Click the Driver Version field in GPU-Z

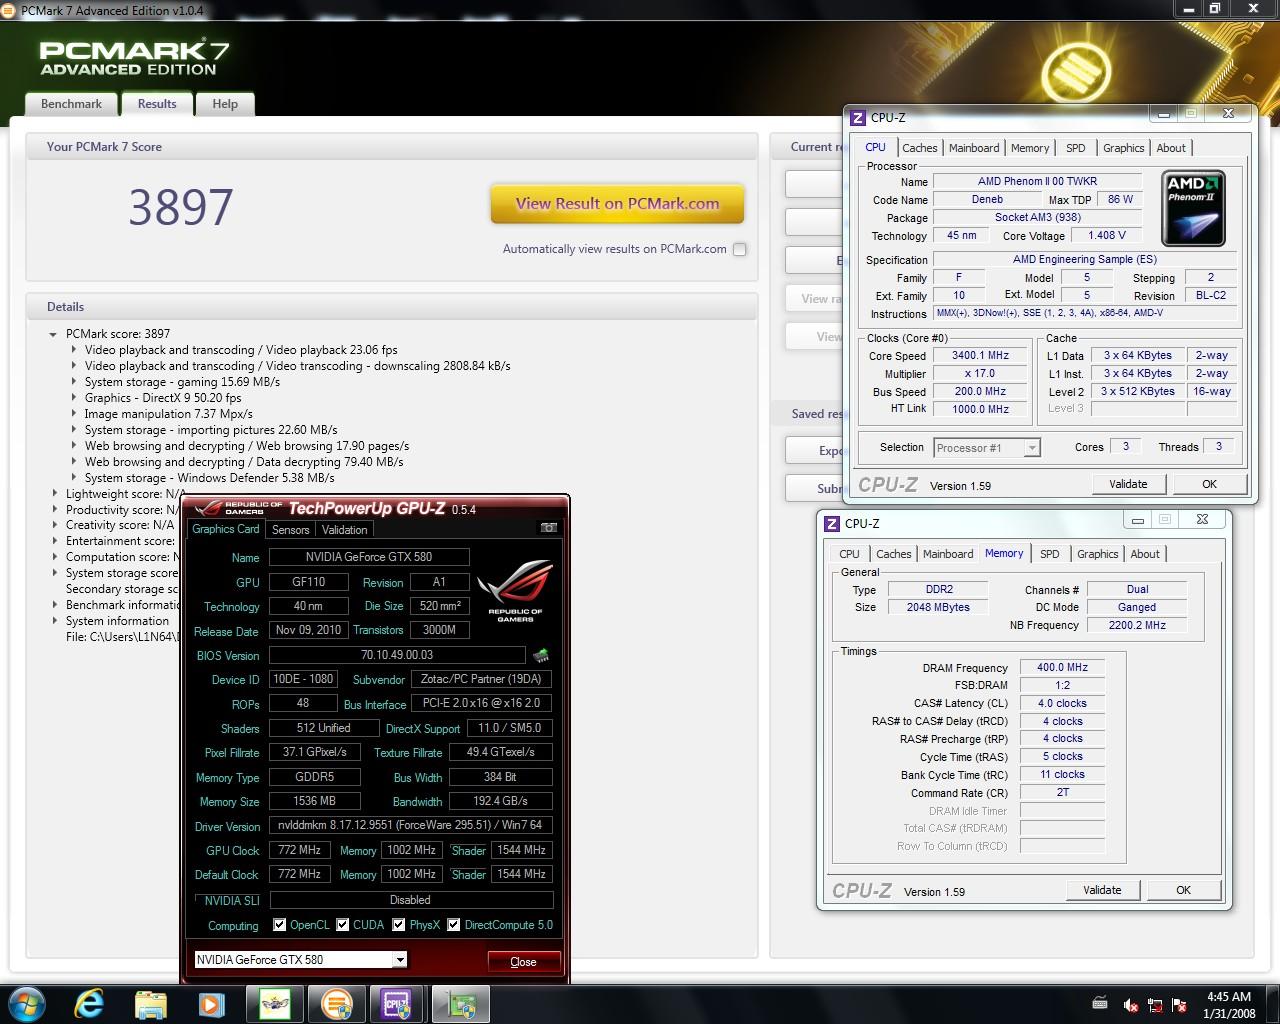[x=410, y=826]
